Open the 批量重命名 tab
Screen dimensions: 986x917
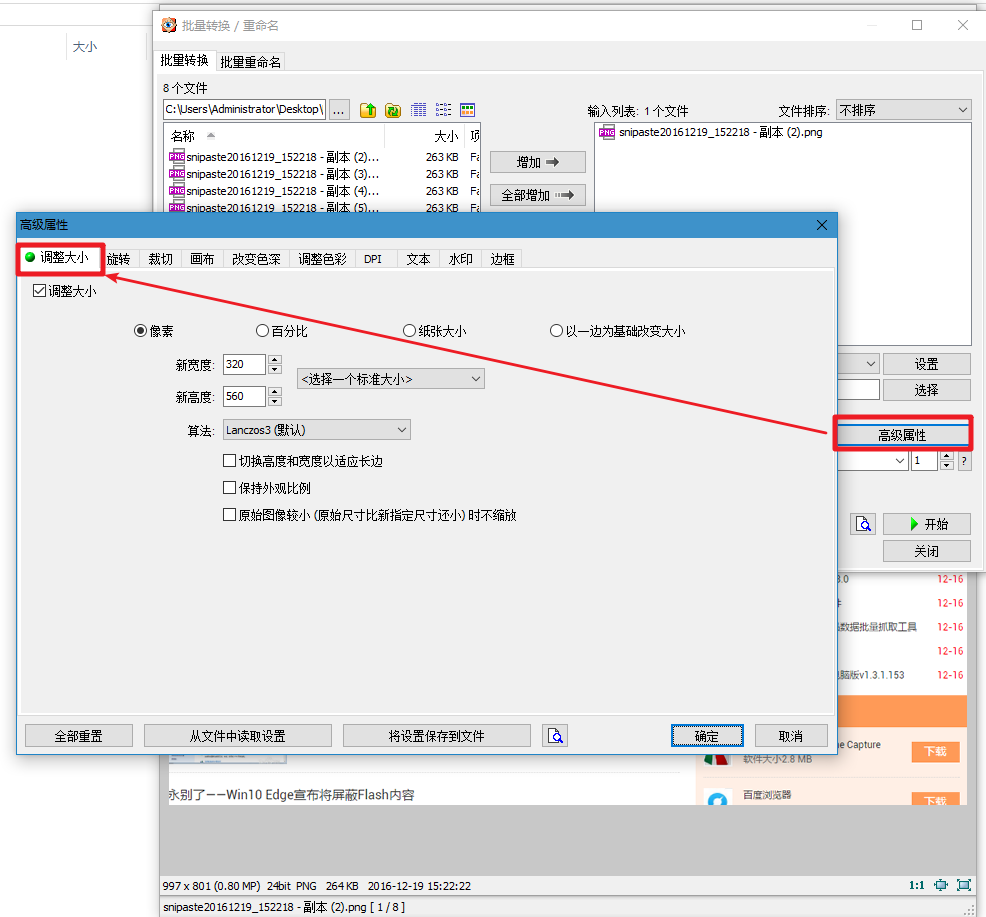pyautogui.click(x=251, y=62)
